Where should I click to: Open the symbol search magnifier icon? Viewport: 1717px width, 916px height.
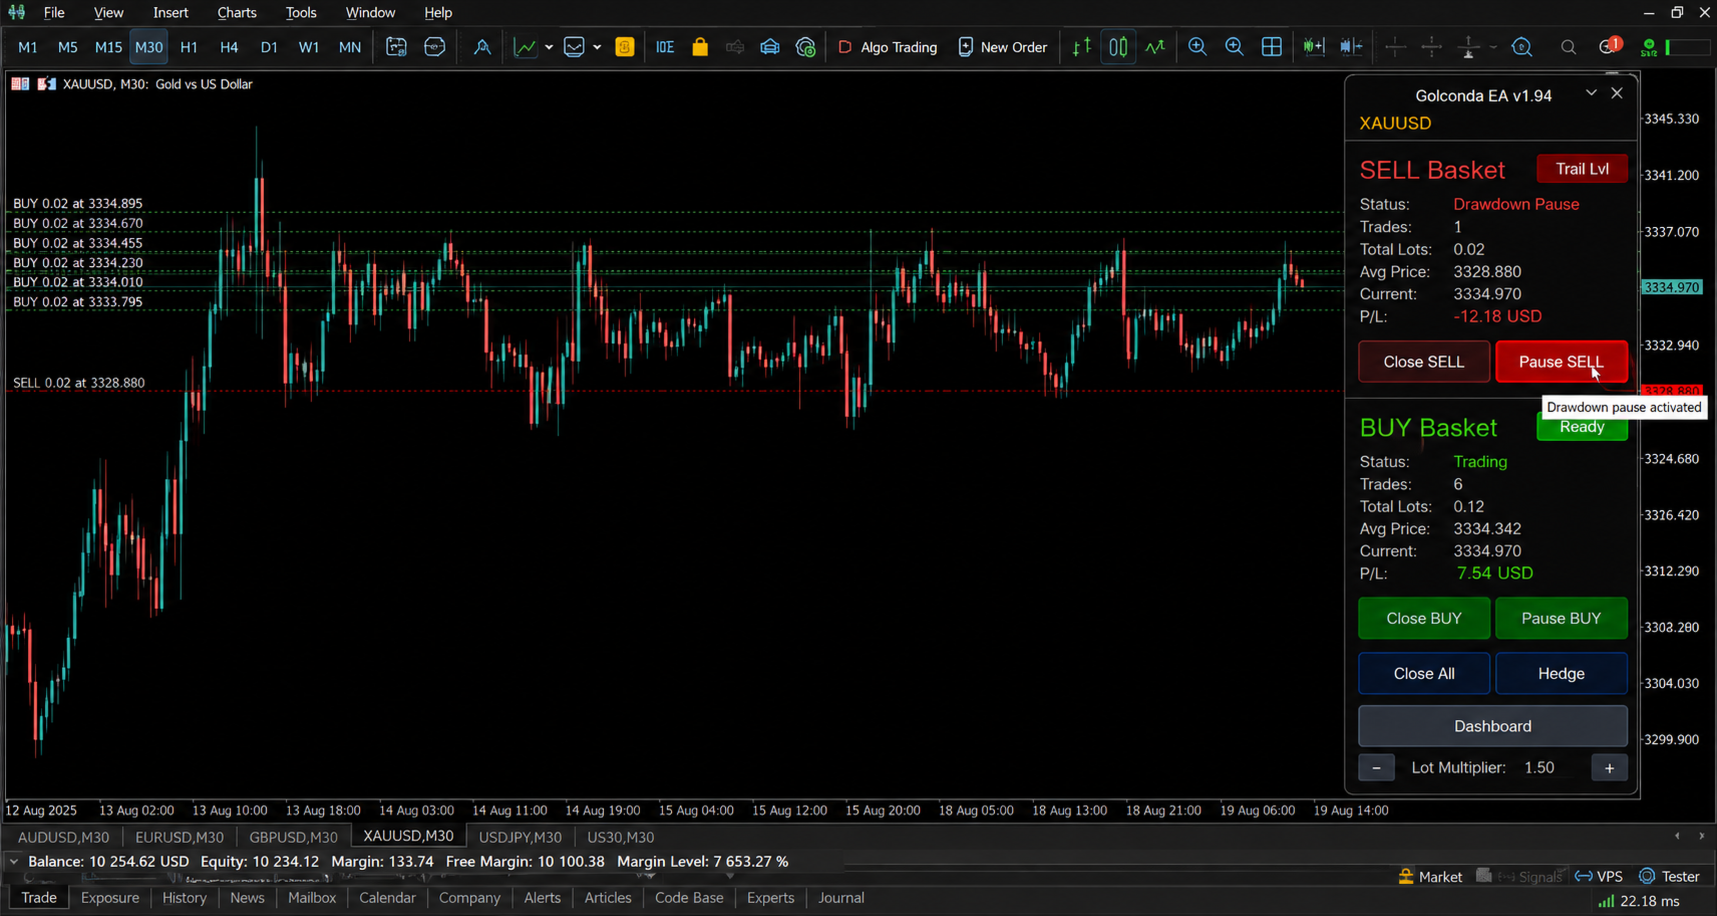pos(1568,47)
